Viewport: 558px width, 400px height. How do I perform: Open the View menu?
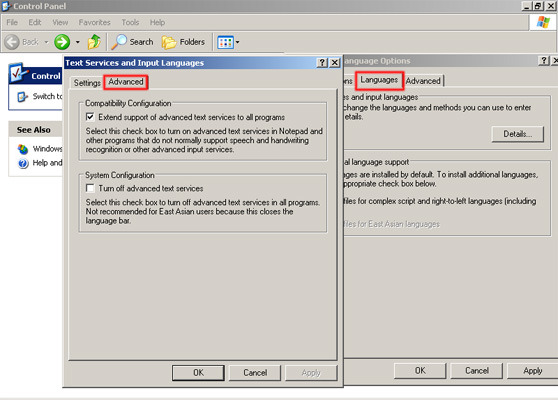pyautogui.click(x=60, y=22)
